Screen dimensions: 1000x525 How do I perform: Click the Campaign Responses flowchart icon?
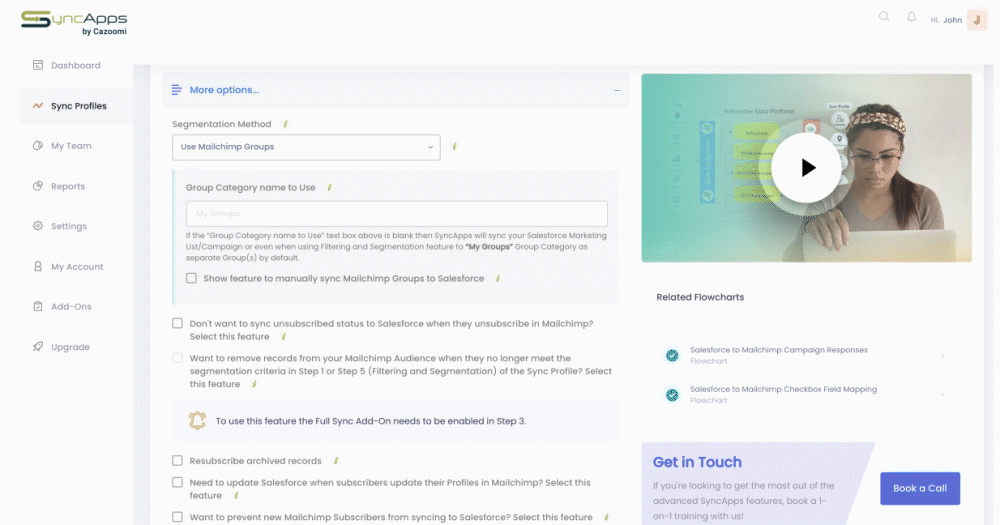pos(672,355)
